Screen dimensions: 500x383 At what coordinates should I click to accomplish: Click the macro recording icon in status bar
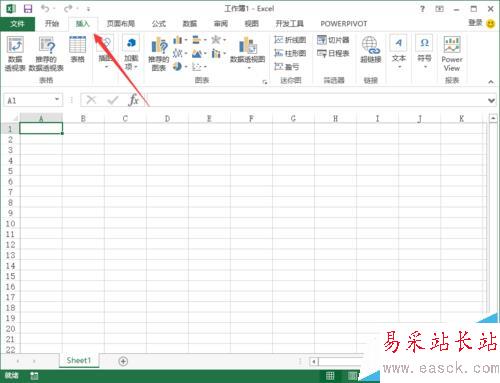[34, 376]
